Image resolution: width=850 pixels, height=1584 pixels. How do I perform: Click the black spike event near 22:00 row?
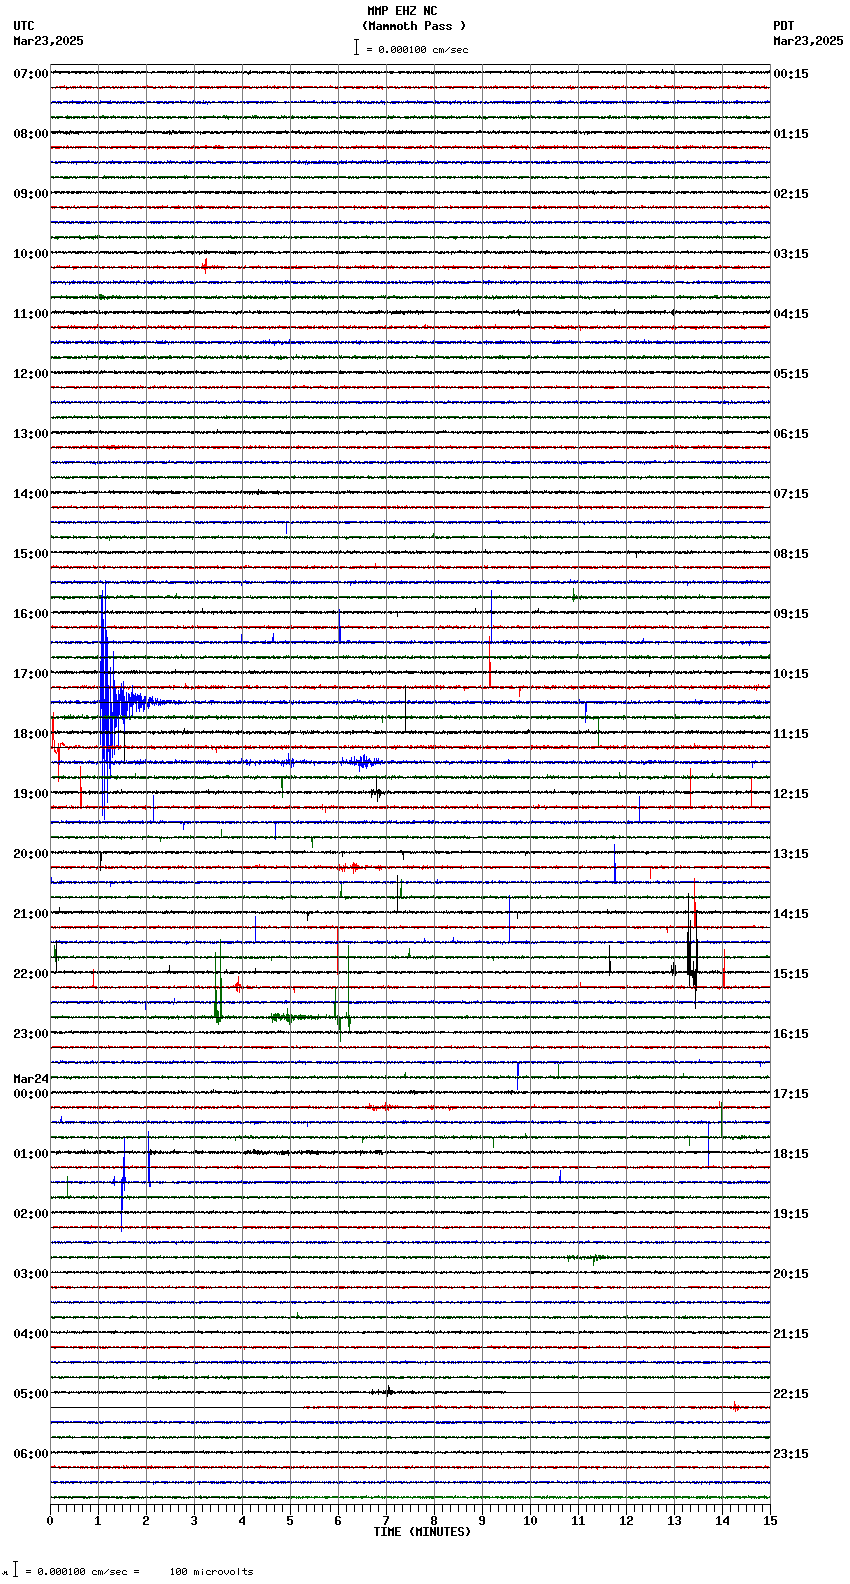pyautogui.click(x=692, y=950)
